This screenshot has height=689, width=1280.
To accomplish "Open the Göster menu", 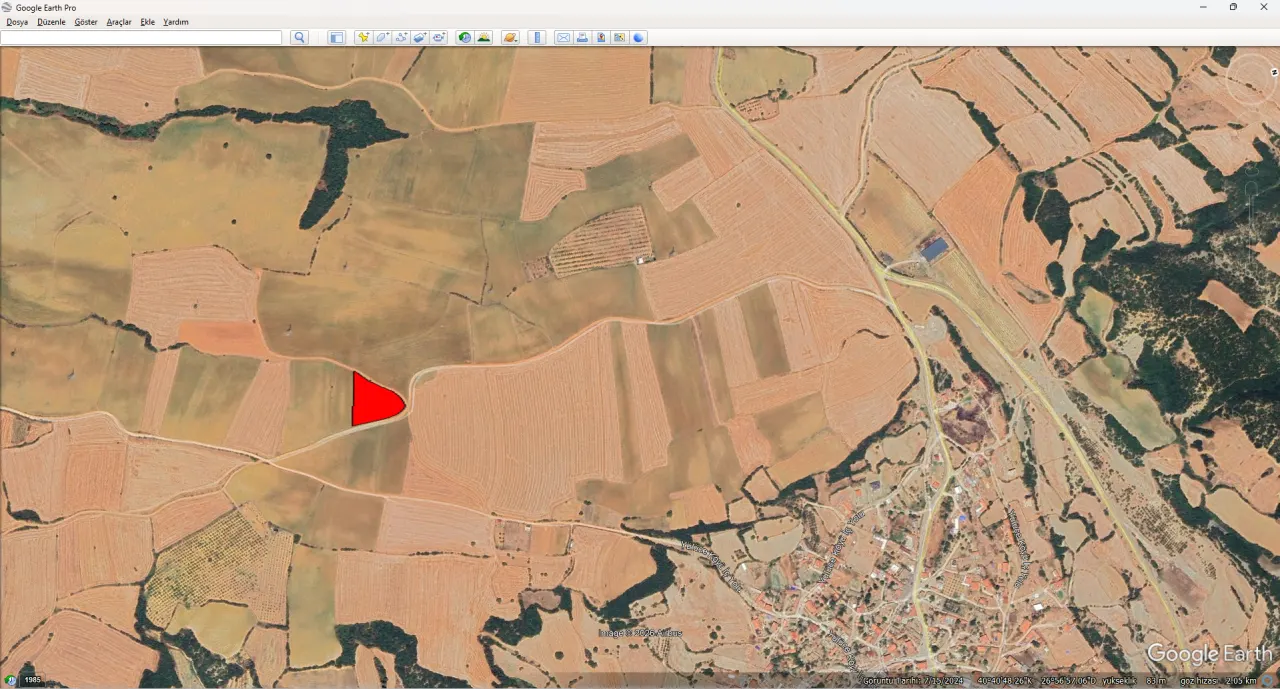I will point(86,22).
